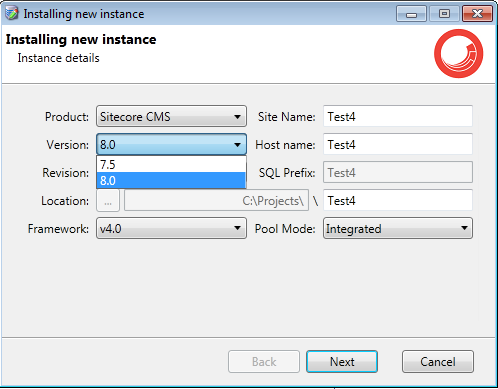Collapse the Version dropdown showing 8.0
Image resolution: width=498 pixels, height=389 pixels.
coord(171,144)
